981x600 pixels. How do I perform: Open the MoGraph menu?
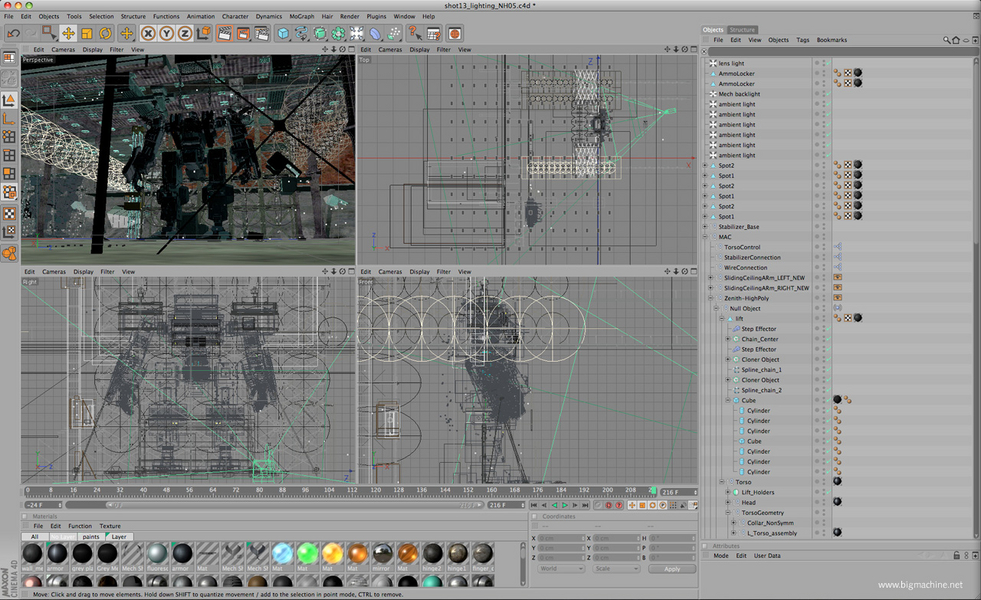click(301, 16)
